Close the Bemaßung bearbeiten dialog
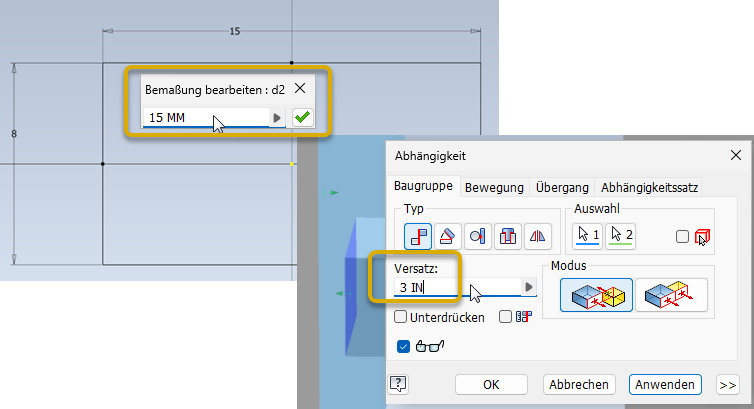Screen dimensions: 754x409 tap(300, 88)
